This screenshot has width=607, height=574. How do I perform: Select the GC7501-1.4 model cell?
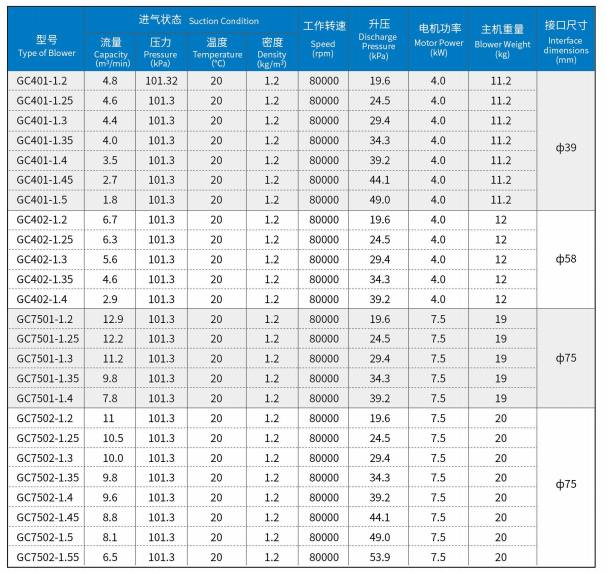45,398
